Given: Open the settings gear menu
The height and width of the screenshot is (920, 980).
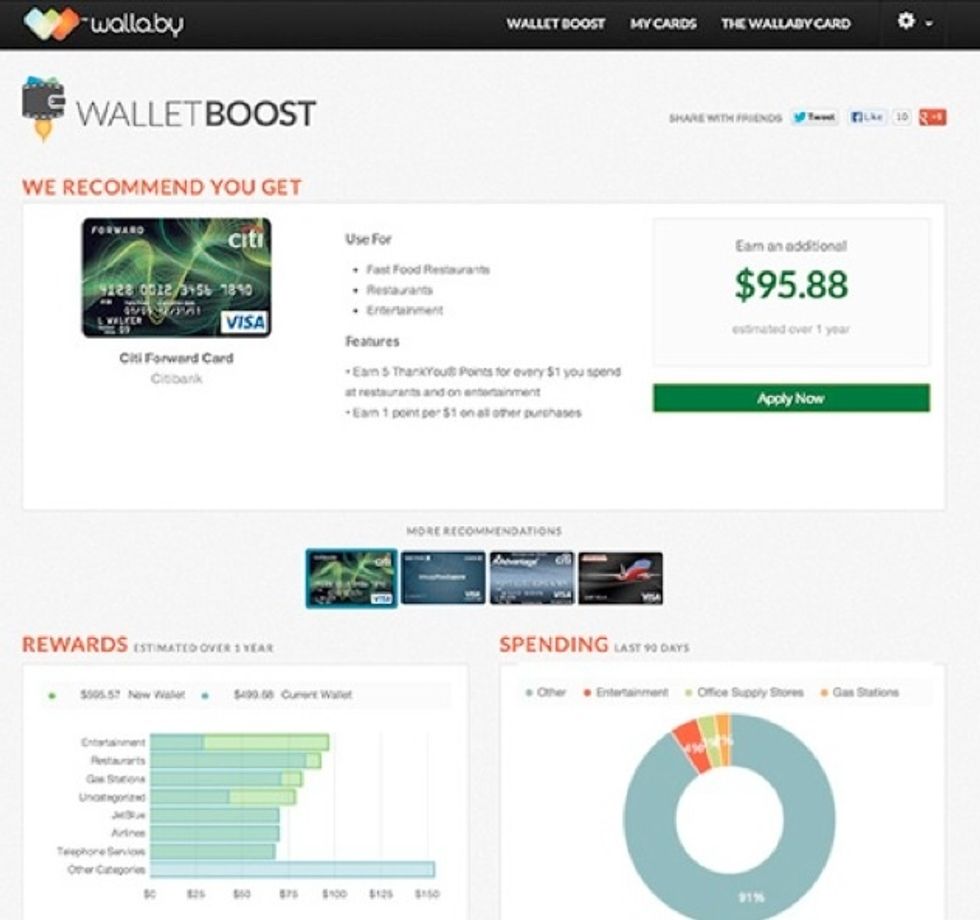Looking at the screenshot, I should point(906,21).
